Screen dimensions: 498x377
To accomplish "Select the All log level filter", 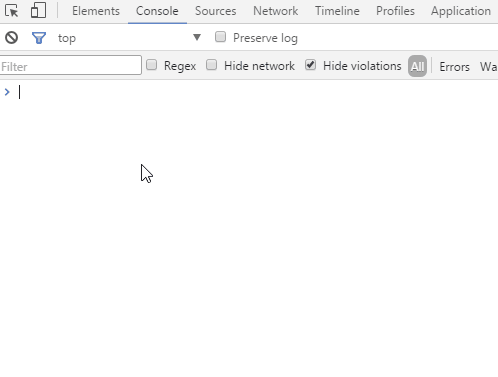I will pos(417,66).
